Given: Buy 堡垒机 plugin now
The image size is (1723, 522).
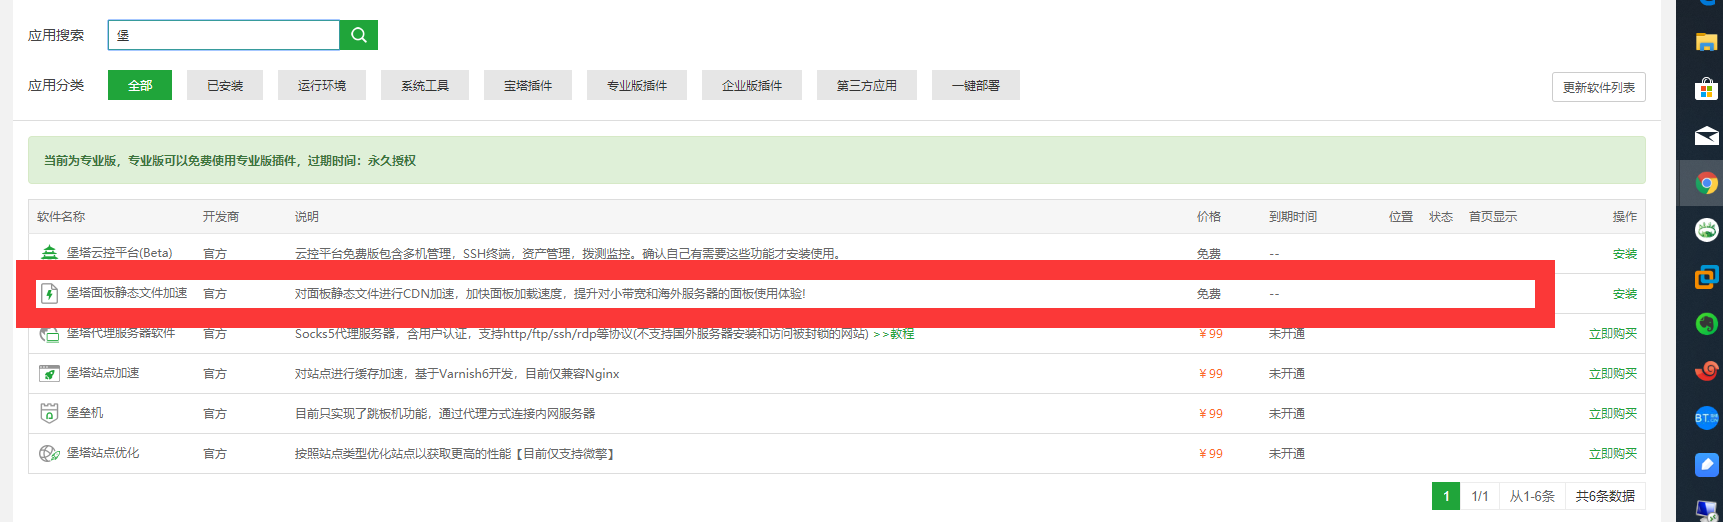Looking at the screenshot, I should click(1613, 414).
